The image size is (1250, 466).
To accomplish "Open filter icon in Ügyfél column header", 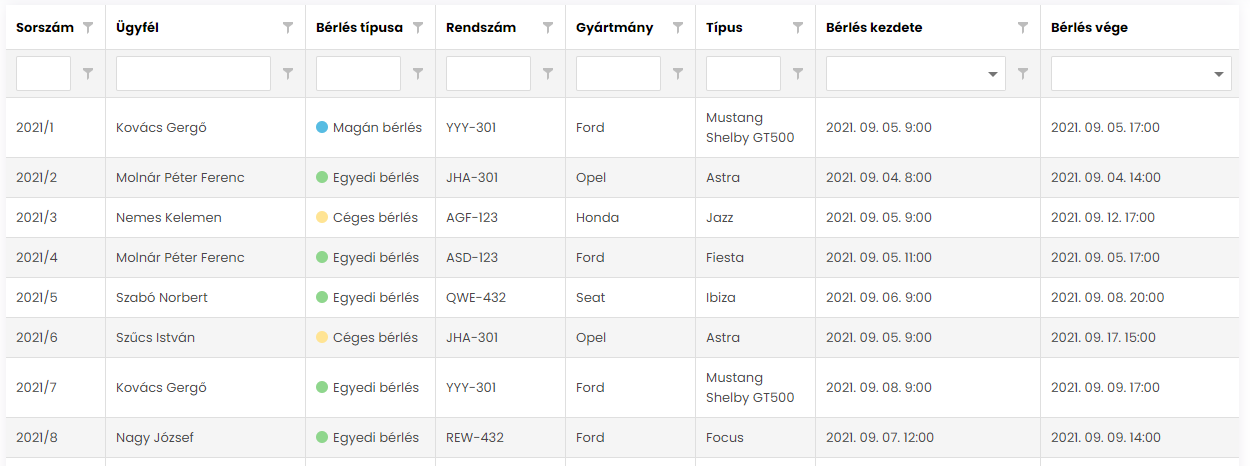I will [x=288, y=28].
